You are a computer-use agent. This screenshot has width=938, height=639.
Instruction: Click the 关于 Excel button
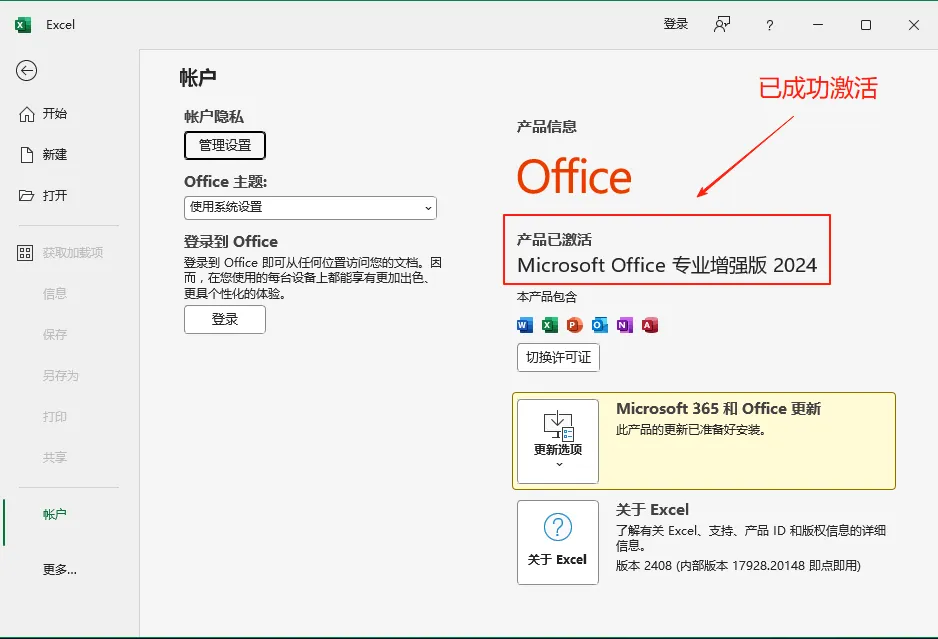558,543
